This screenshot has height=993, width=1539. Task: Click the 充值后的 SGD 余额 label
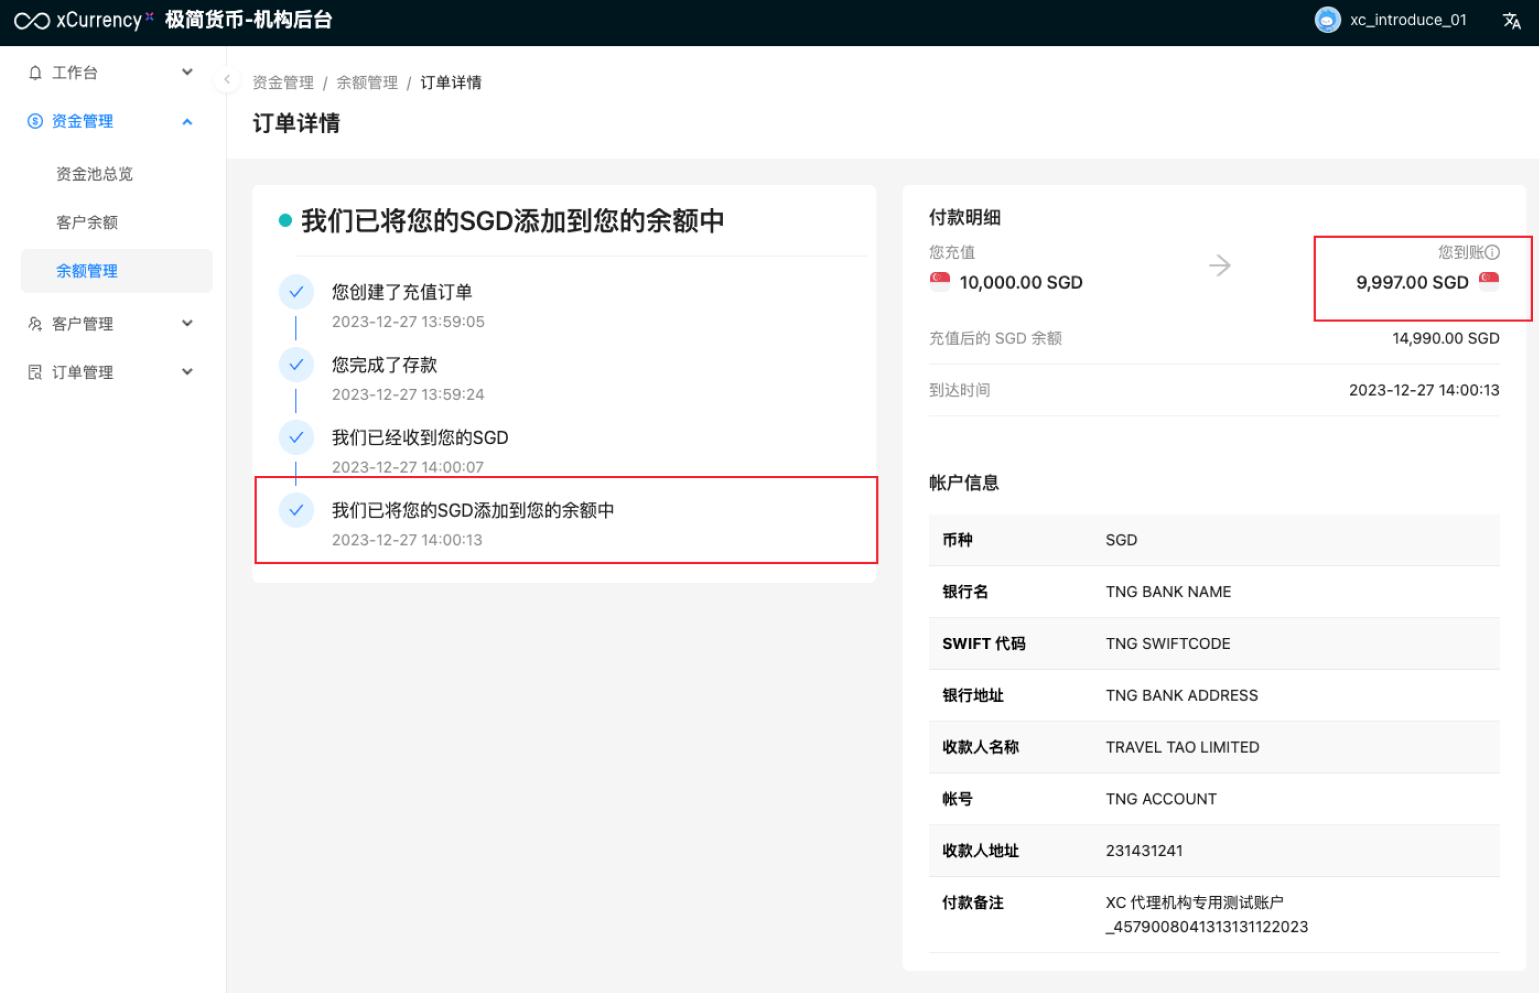tap(995, 338)
